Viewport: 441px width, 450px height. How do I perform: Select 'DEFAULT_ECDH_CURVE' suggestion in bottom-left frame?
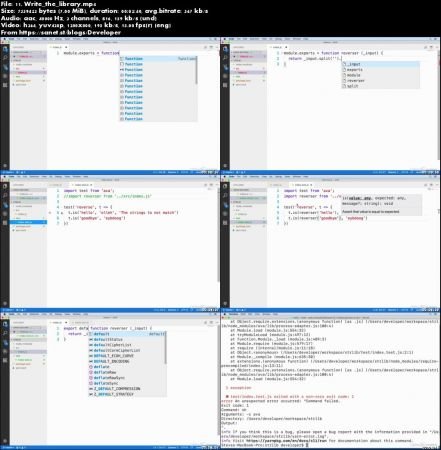127,356
